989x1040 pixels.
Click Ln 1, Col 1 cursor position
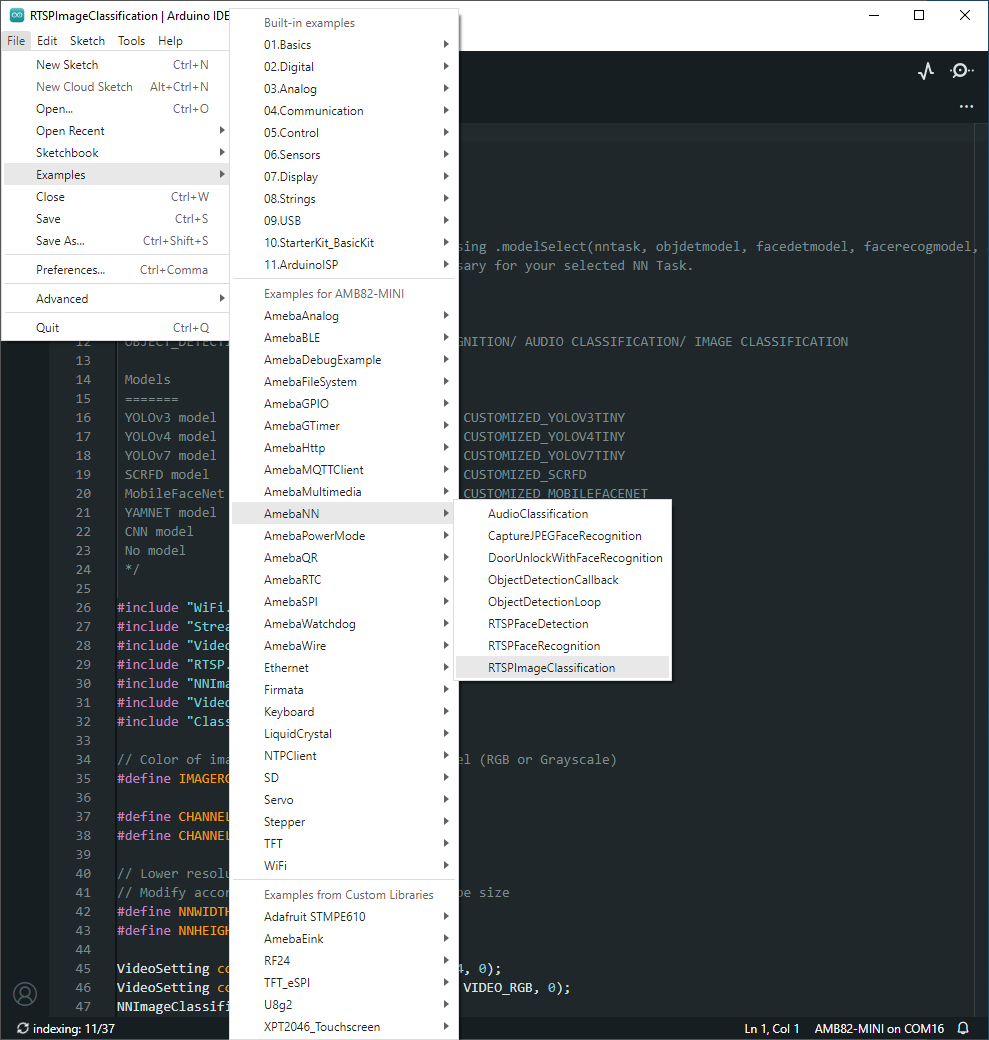(771, 1028)
